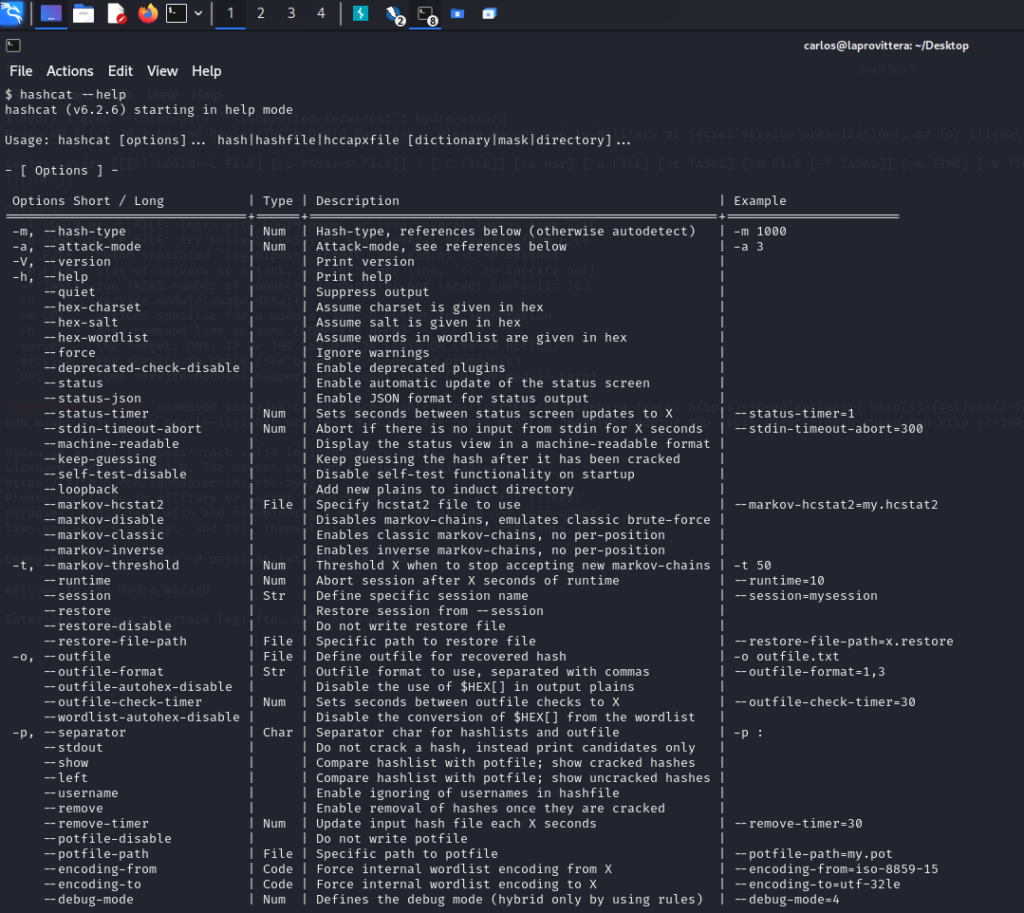This screenshot has width=1024, height=913.
Task: Click the show desktop icon in panel
Action: pos(51,14)
